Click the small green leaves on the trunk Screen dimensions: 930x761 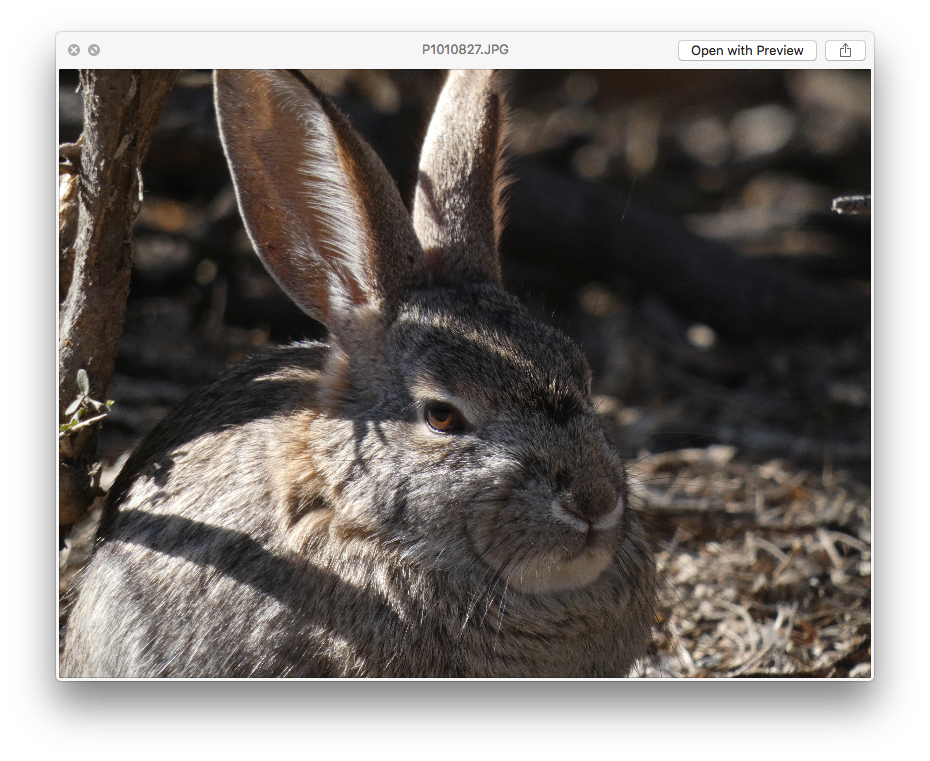(83, 402)
